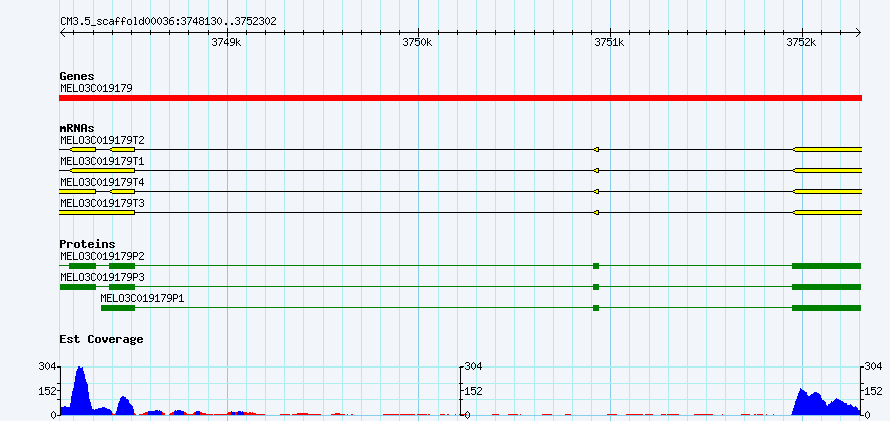Click the mRNAs track title
This screenshot has width=890, height=421.
coord(77,129)
